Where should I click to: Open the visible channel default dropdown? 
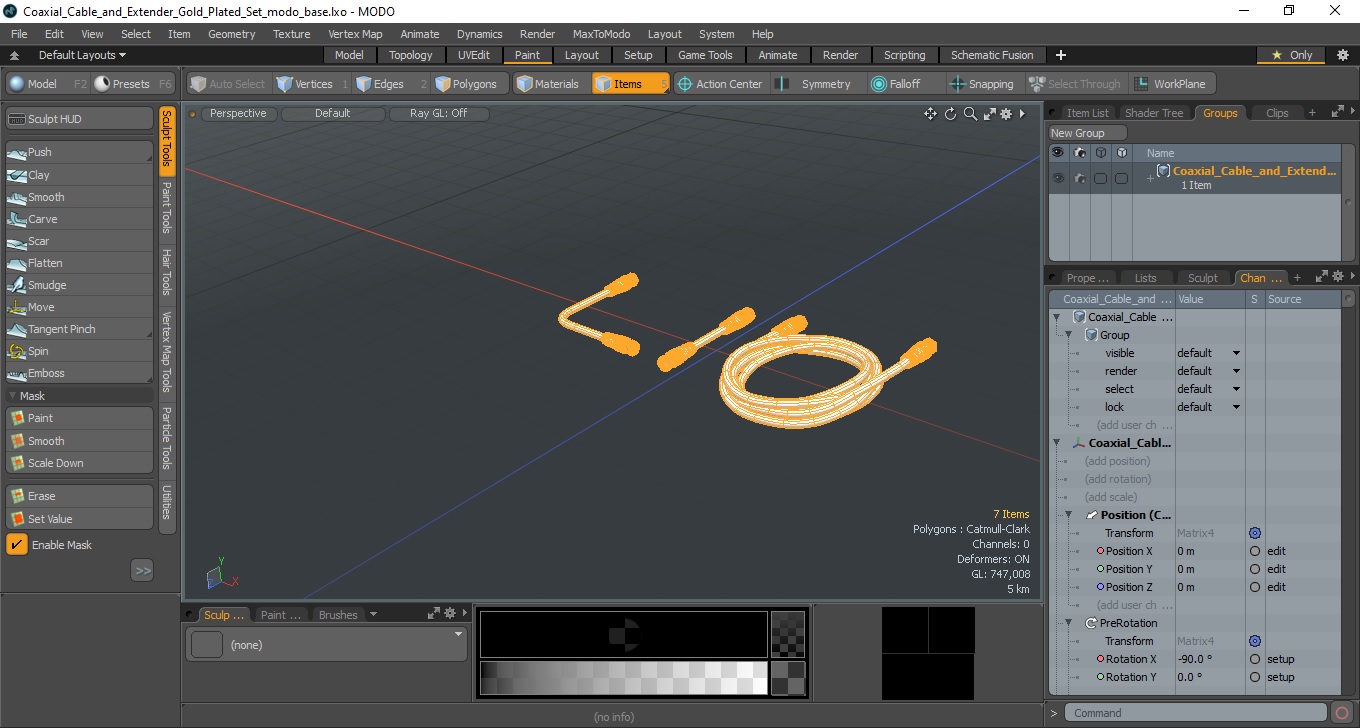pyautogui.click(x=1209, y=353)
